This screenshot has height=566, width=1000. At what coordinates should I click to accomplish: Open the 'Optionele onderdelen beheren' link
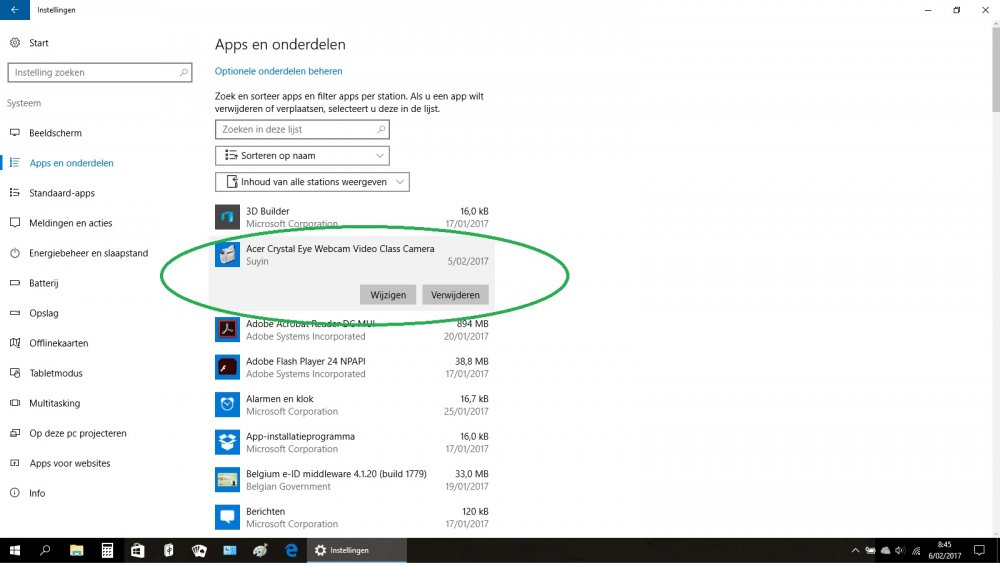(x=278, y=71)
